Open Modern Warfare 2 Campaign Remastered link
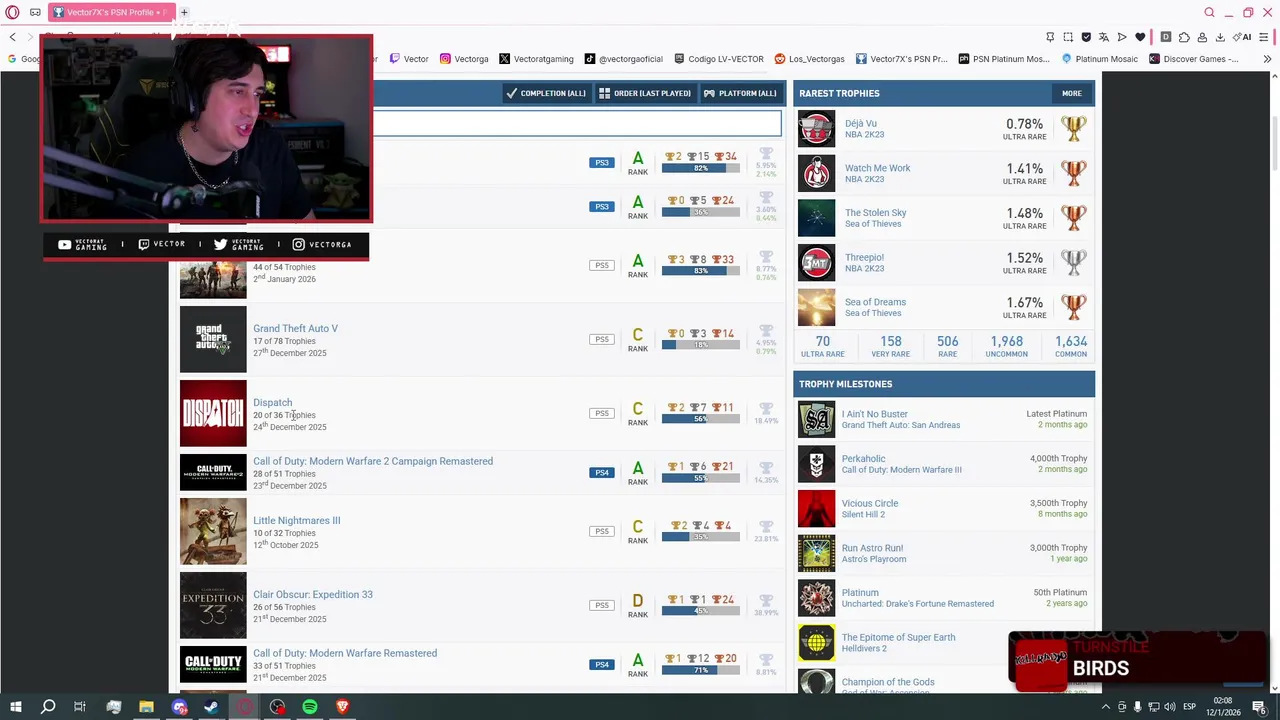Image resolution: width=1280 pixels, height=720 pixels. tap(373, 461)
